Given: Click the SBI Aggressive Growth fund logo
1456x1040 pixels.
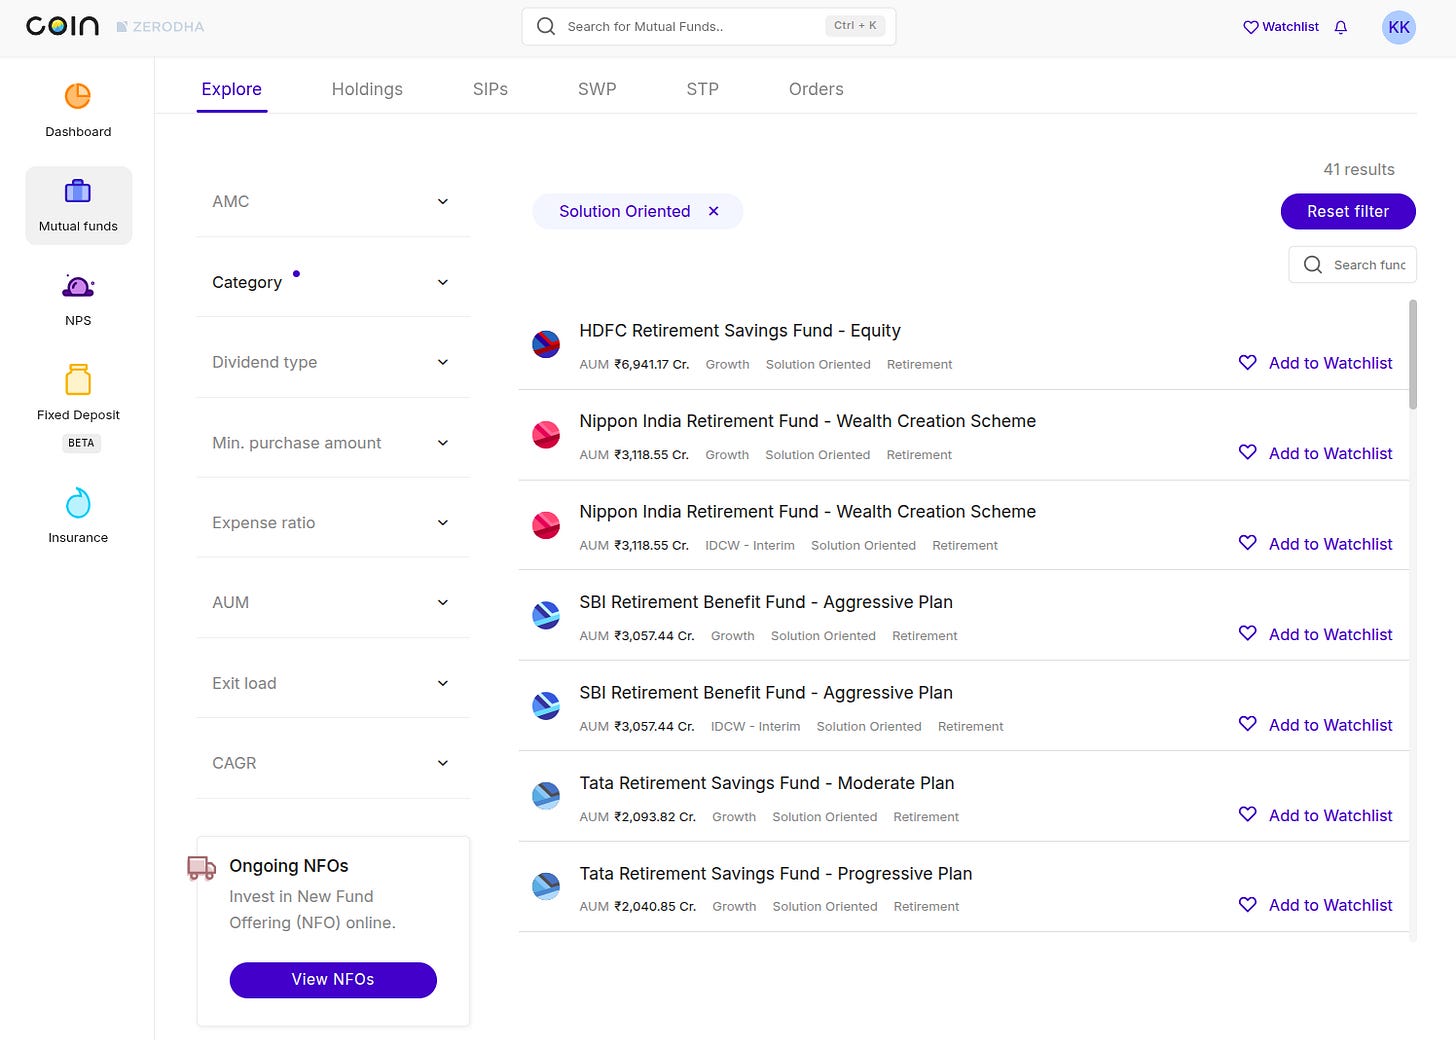Looking at the screenshot, I should [546, 615].
